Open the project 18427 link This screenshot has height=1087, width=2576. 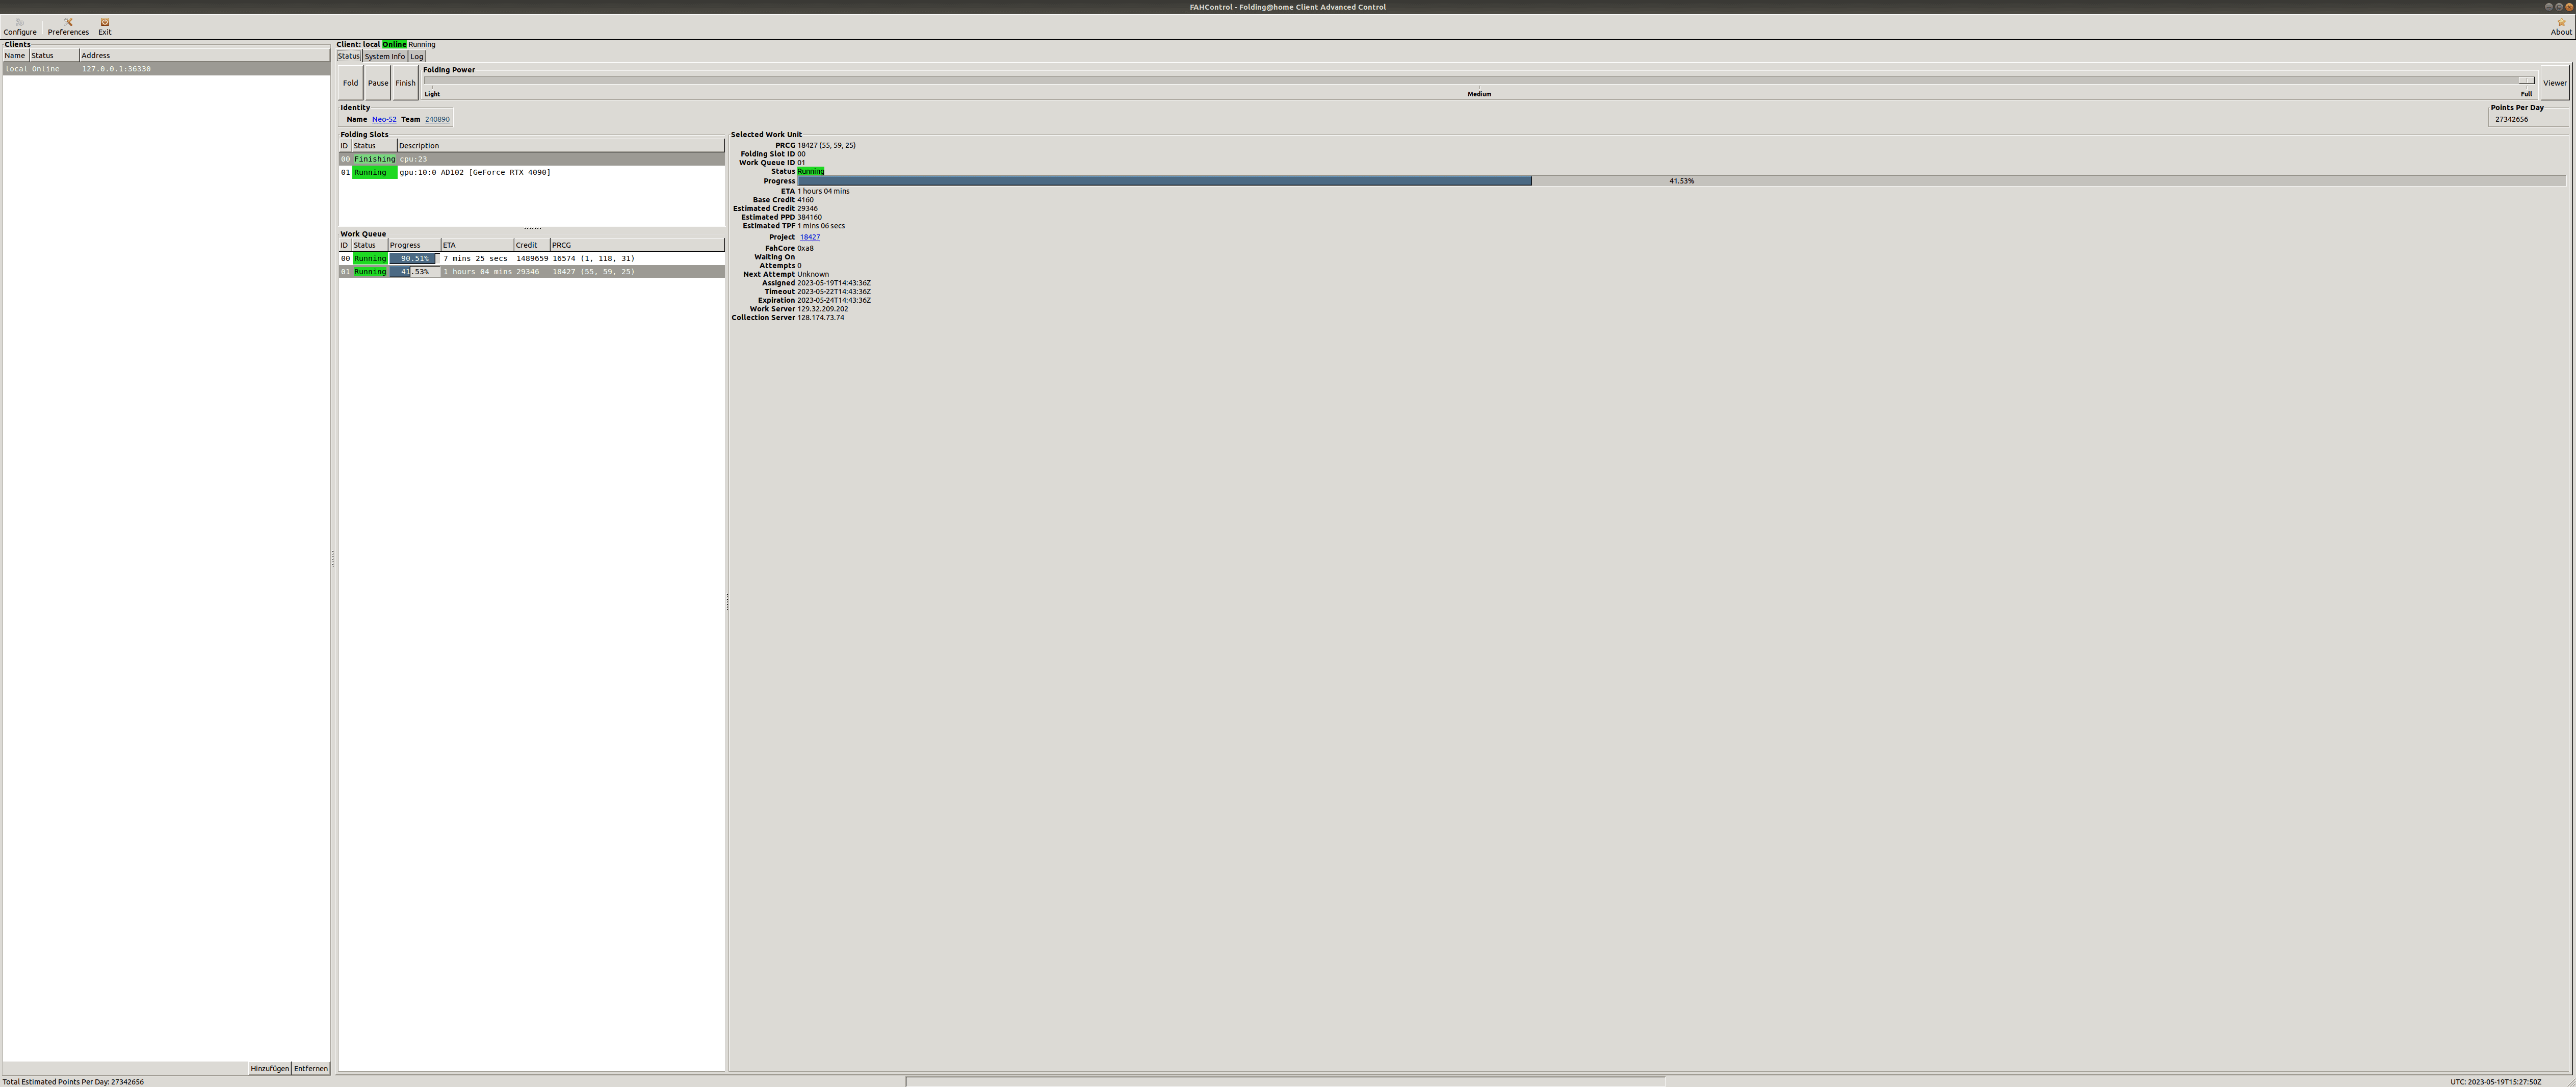point(810,237)
